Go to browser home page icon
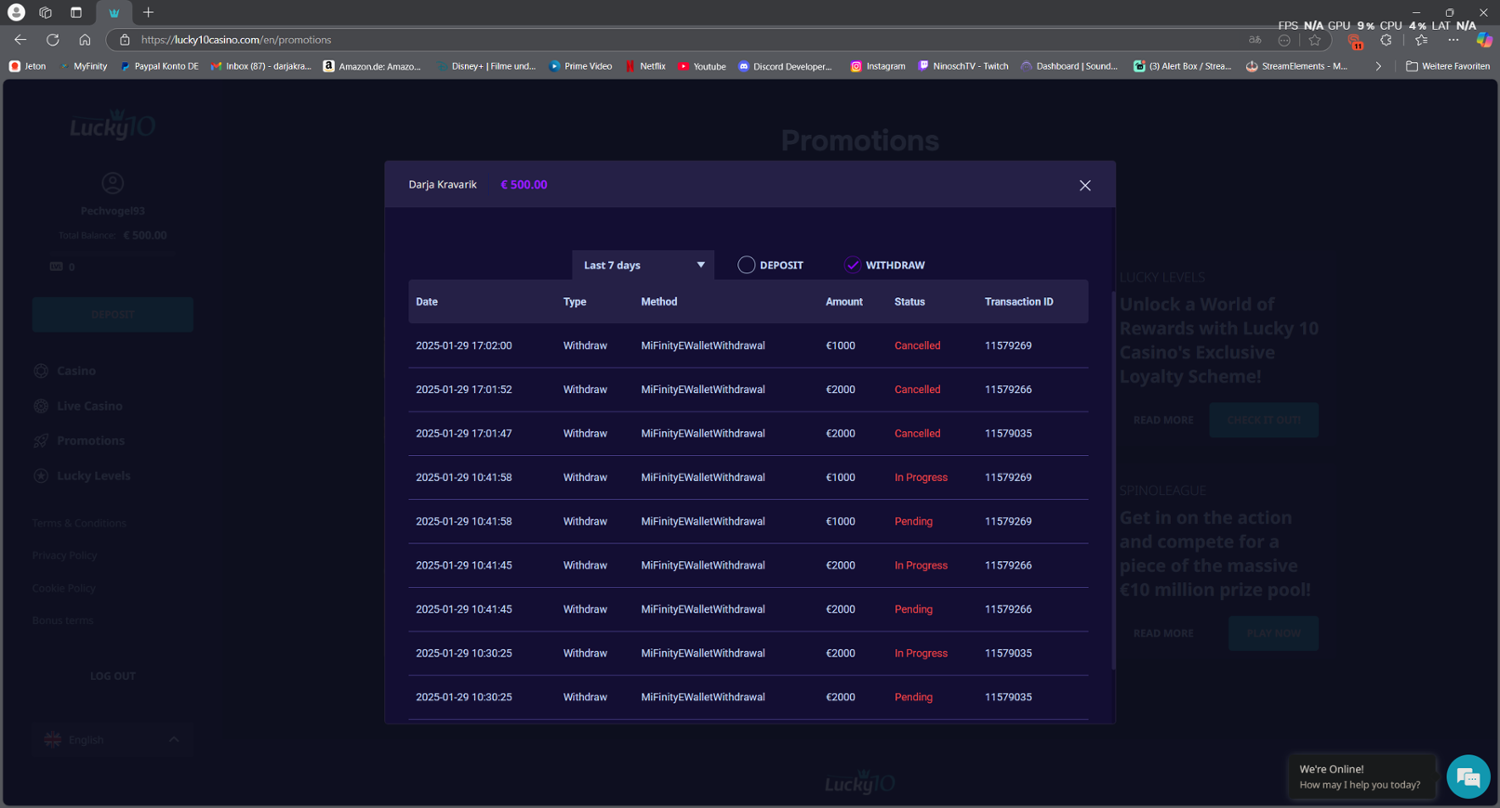 tap(85, 40)
